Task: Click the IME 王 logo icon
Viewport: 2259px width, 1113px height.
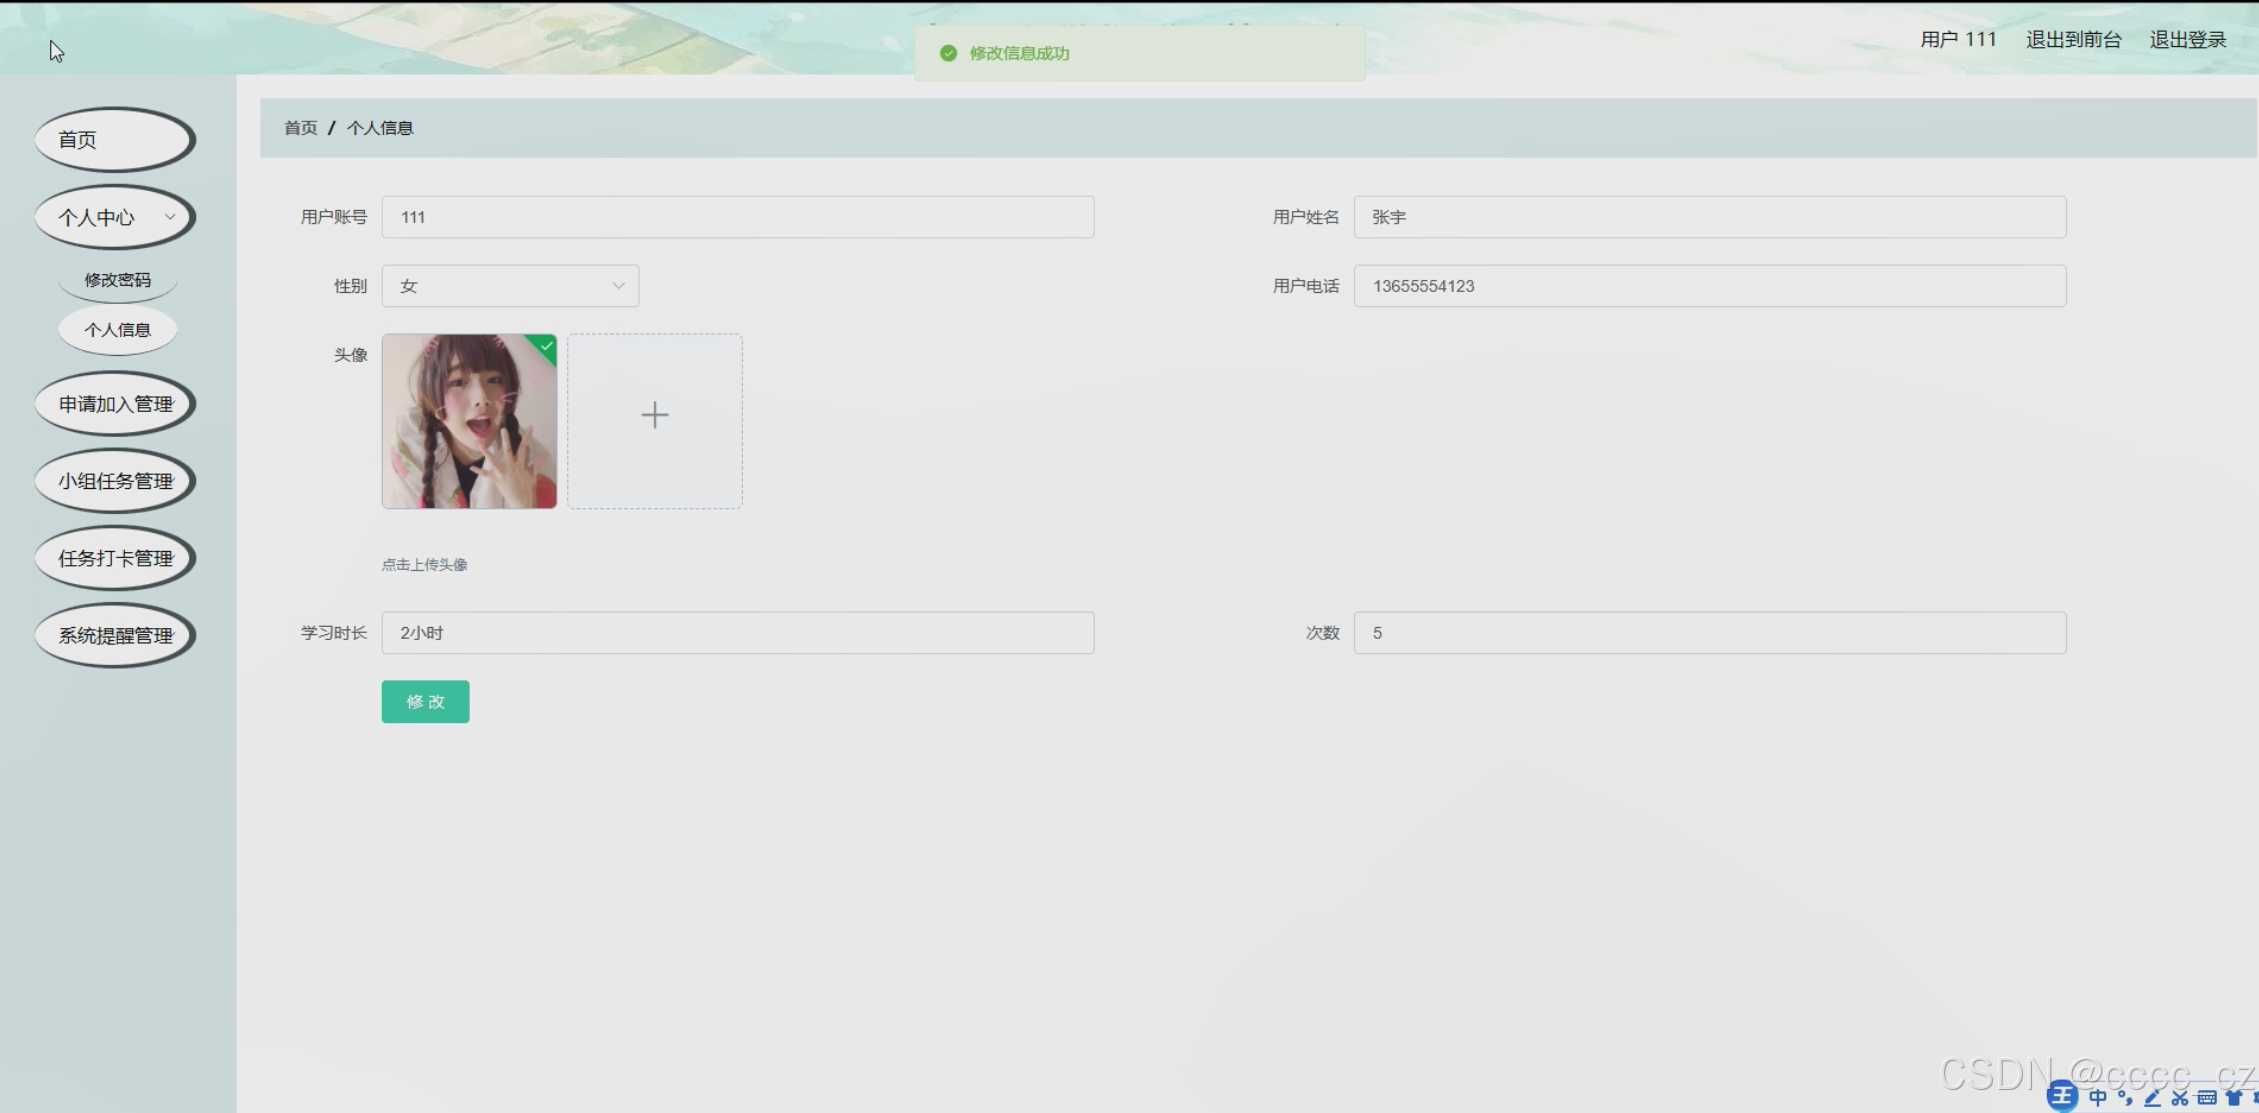Action: (x=2061, y=1096)
